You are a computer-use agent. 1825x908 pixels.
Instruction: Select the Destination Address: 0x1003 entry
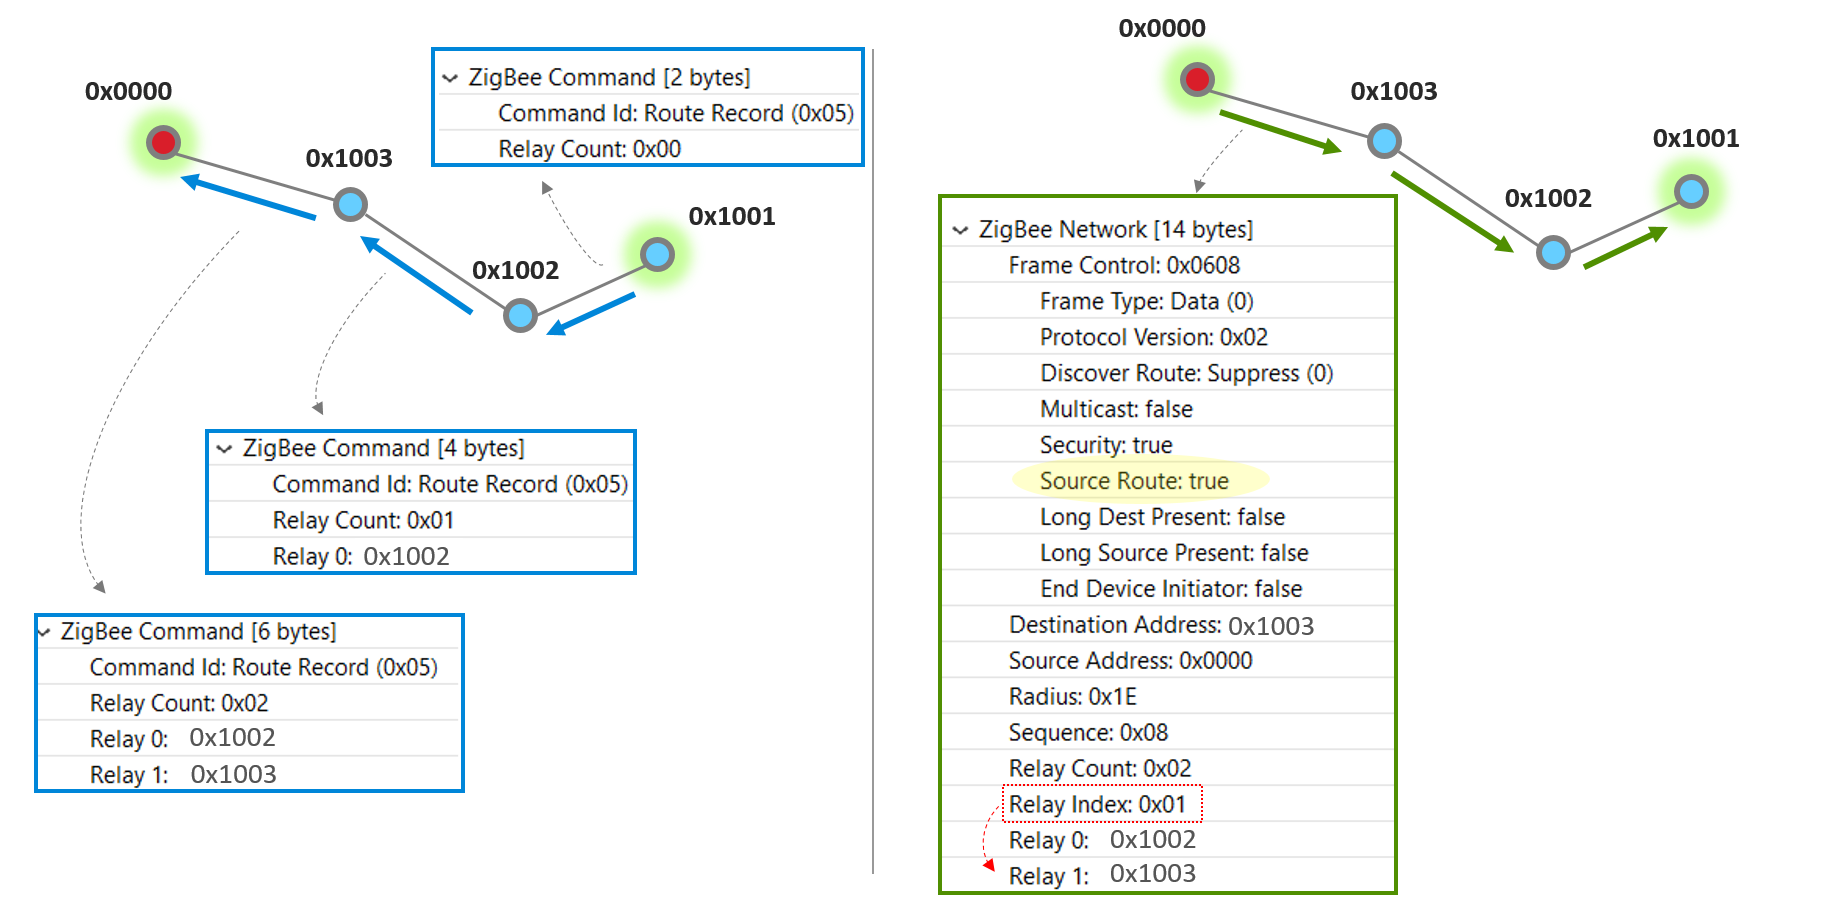1163,624
